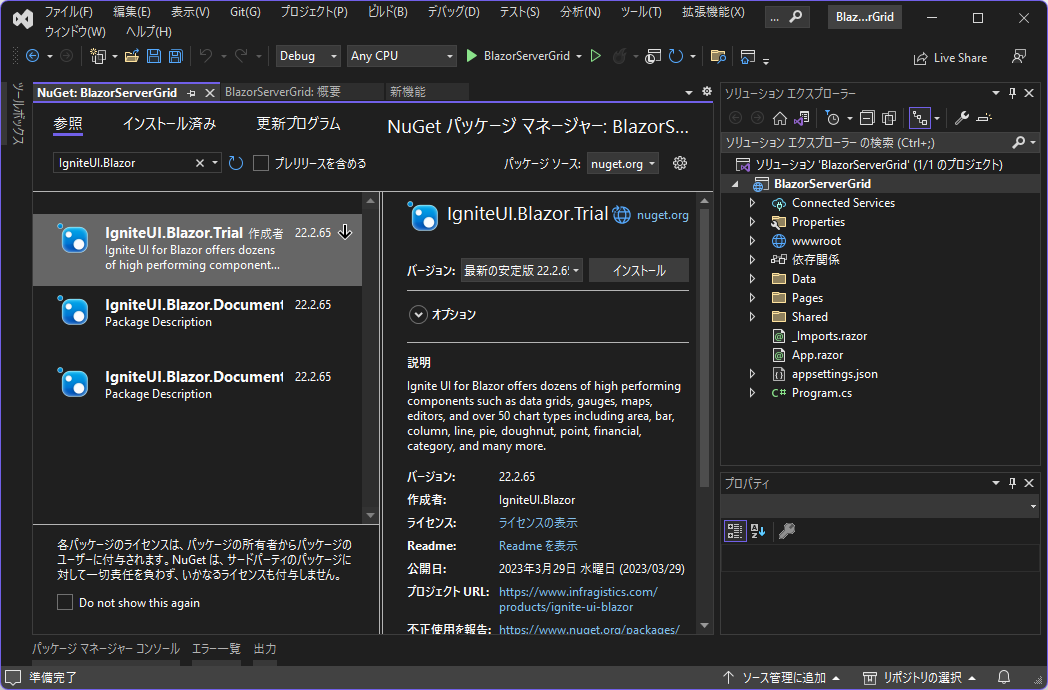Image resolution: width=1048 pixels, height=690 pixels.
Task: Click the Install (インストール) button
Action: [x=639, y=271]
